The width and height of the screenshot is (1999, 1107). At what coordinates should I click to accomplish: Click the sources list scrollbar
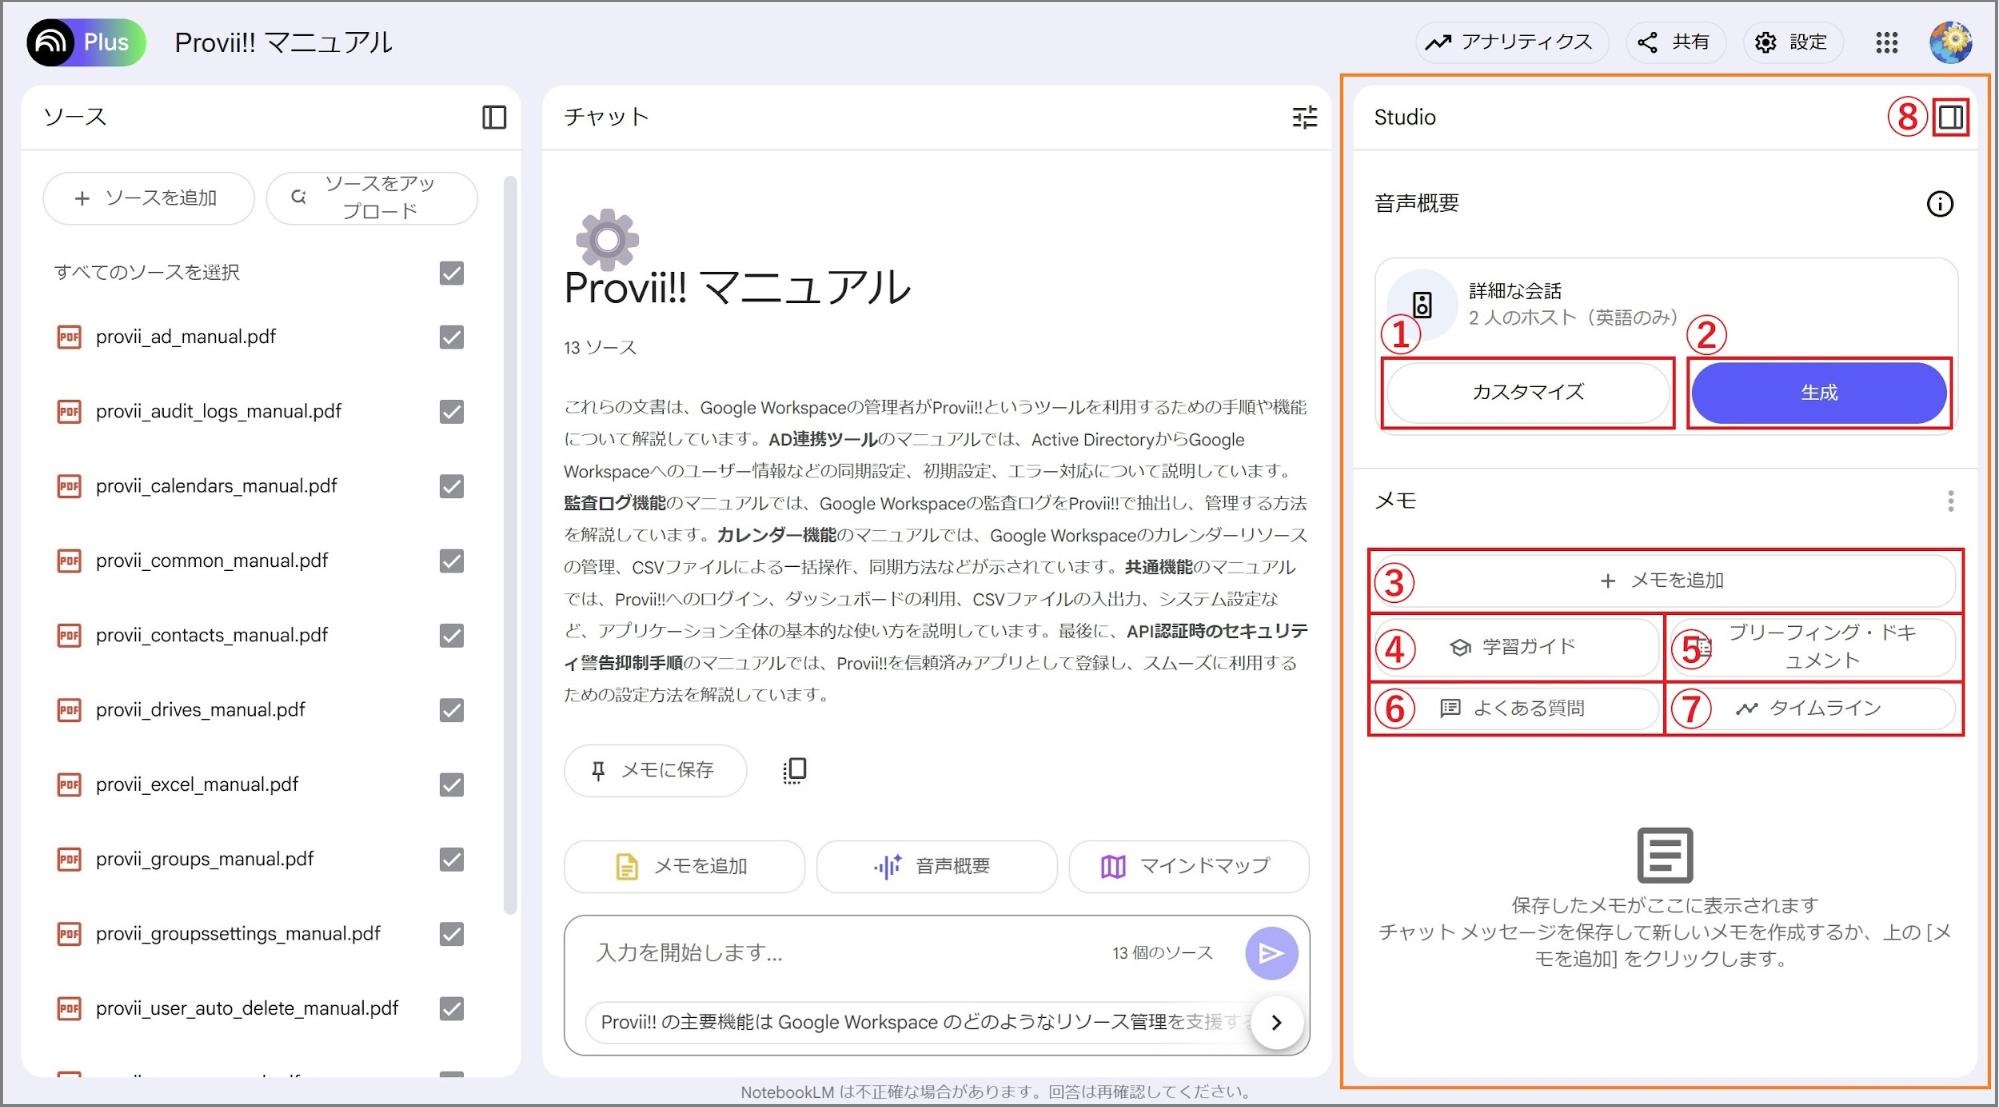point(510,545)
